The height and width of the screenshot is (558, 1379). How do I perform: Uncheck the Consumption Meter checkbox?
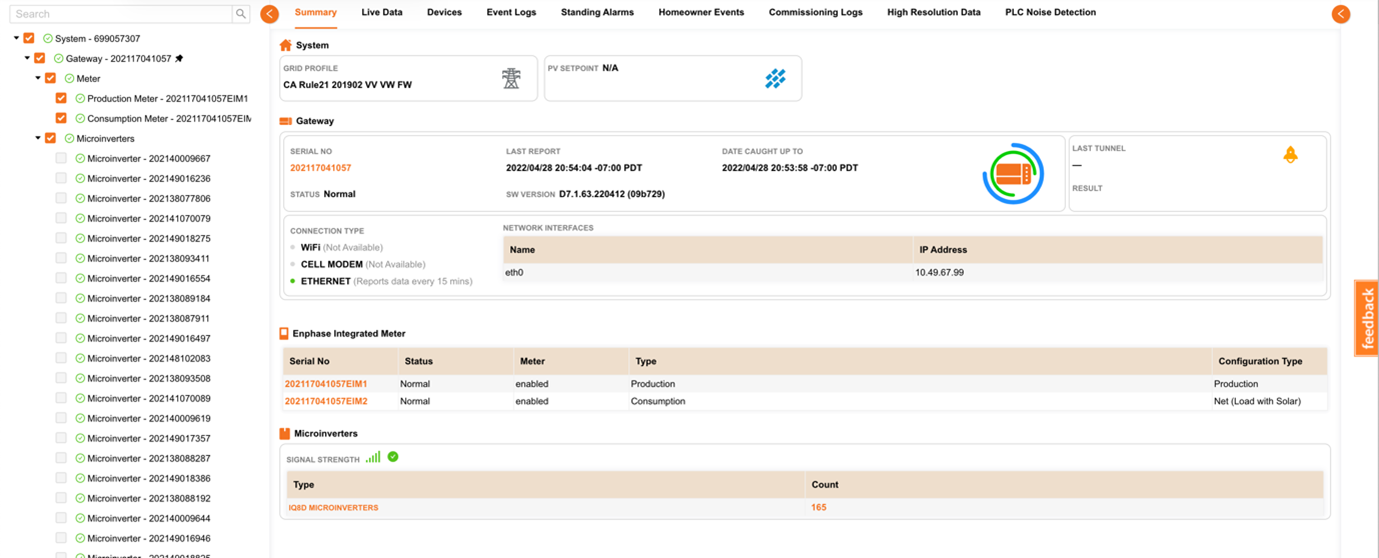61,118
